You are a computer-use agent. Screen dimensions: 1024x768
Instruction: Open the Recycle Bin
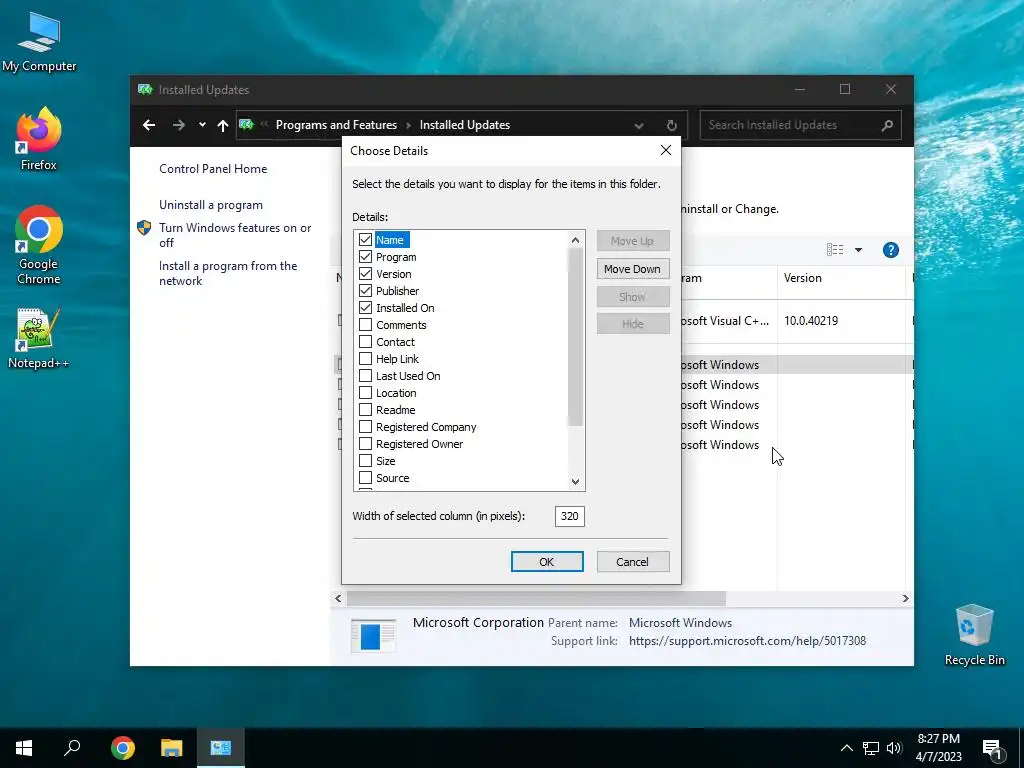(974, 634)
